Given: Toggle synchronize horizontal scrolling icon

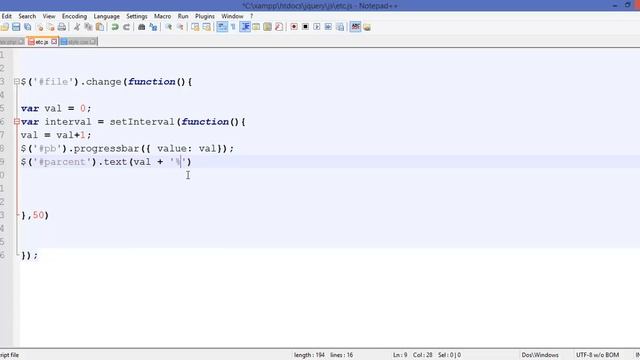Looking at the screenshot, I should (x=207, y=27).
